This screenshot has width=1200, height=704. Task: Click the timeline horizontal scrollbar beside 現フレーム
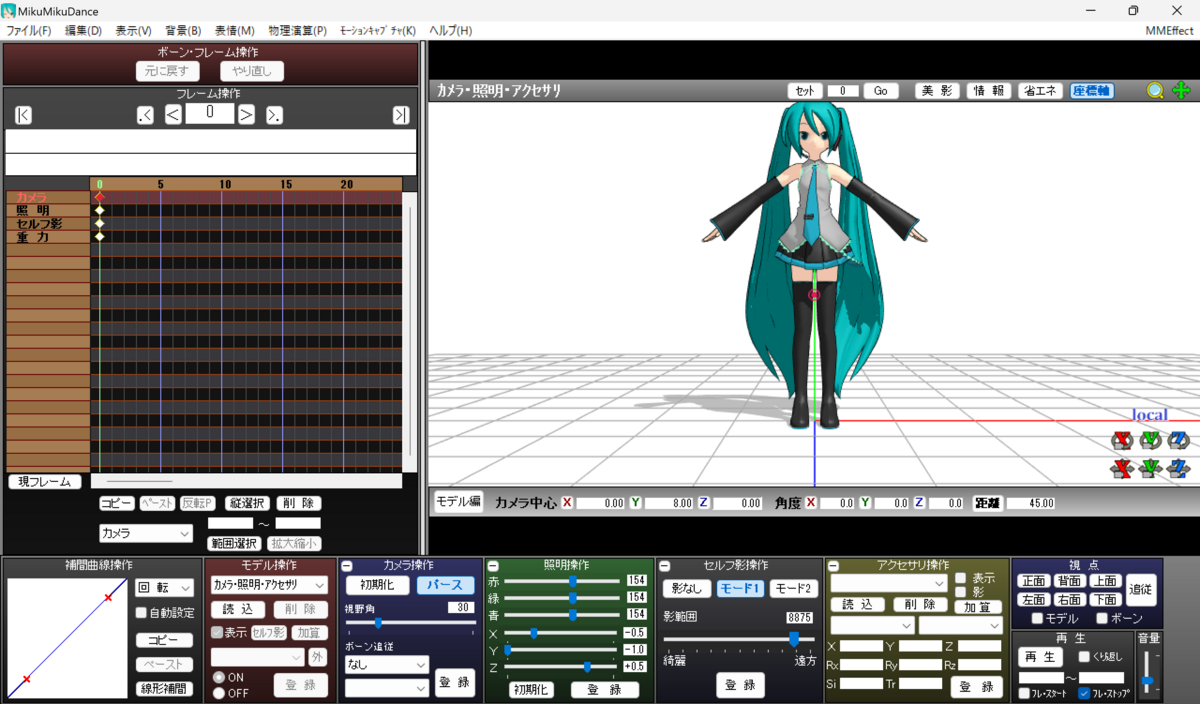[245, 482]
